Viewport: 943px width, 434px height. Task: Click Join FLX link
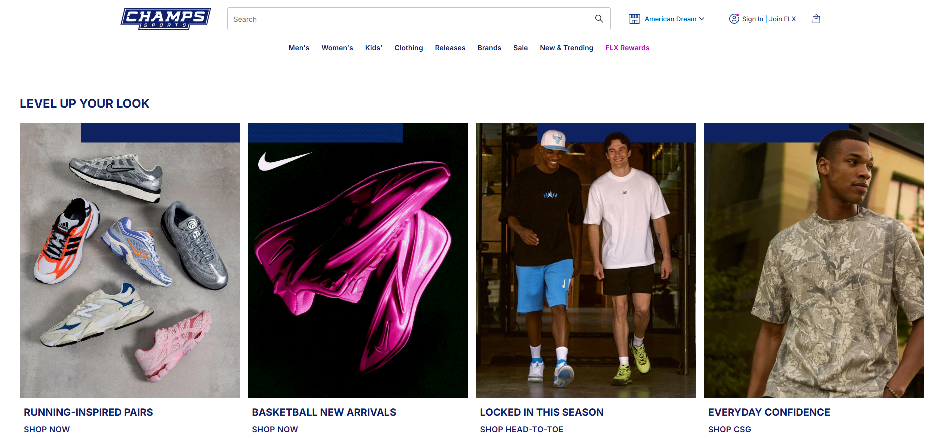point(782,19)
